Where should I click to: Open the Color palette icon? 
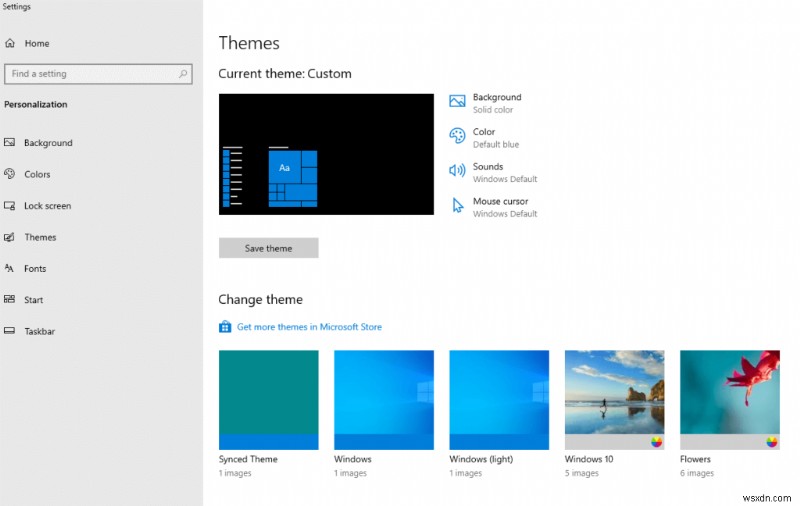click(457, 136)
